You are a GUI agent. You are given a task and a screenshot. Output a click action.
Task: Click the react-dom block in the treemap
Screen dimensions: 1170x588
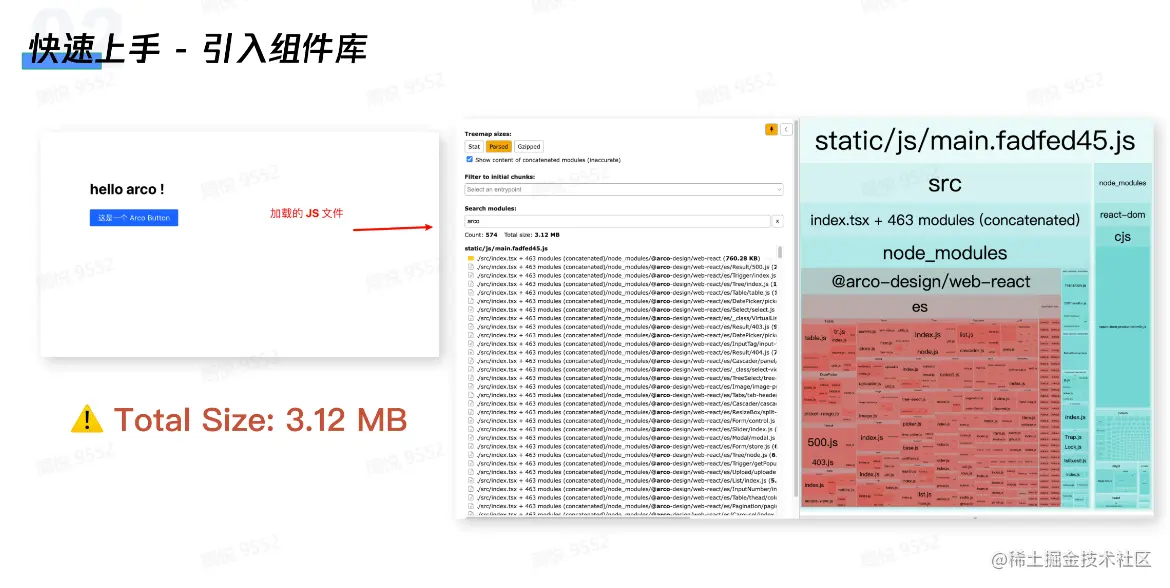(1122, 215)
